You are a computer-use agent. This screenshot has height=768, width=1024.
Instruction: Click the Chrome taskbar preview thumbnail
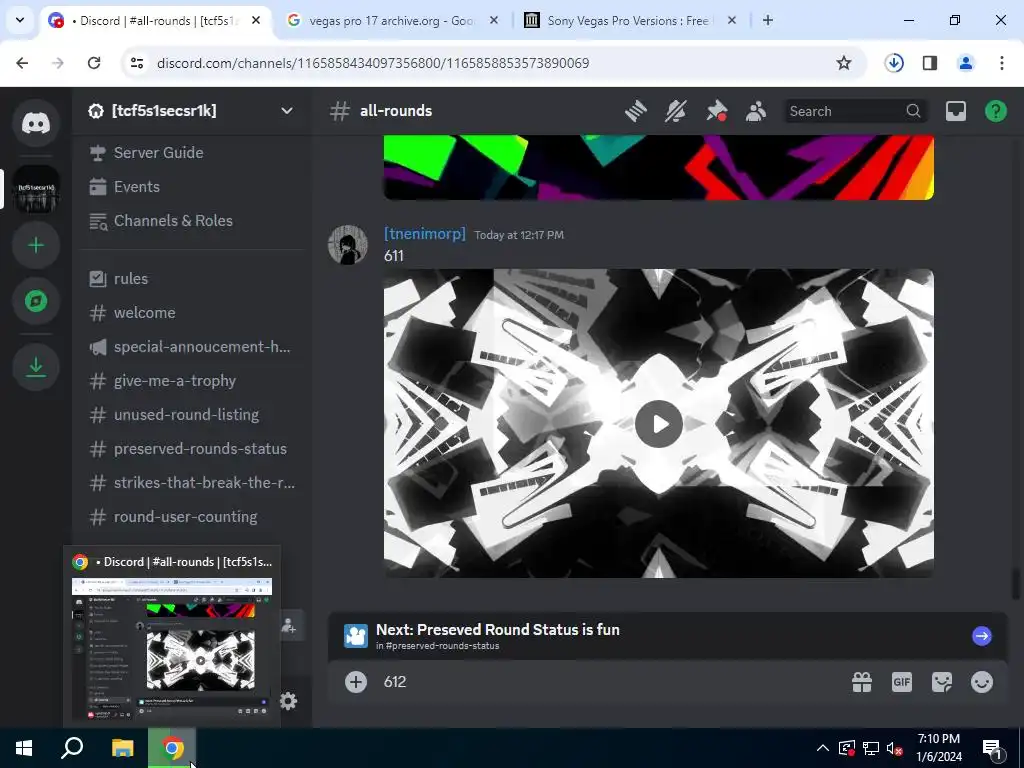(x=172, y=650)
